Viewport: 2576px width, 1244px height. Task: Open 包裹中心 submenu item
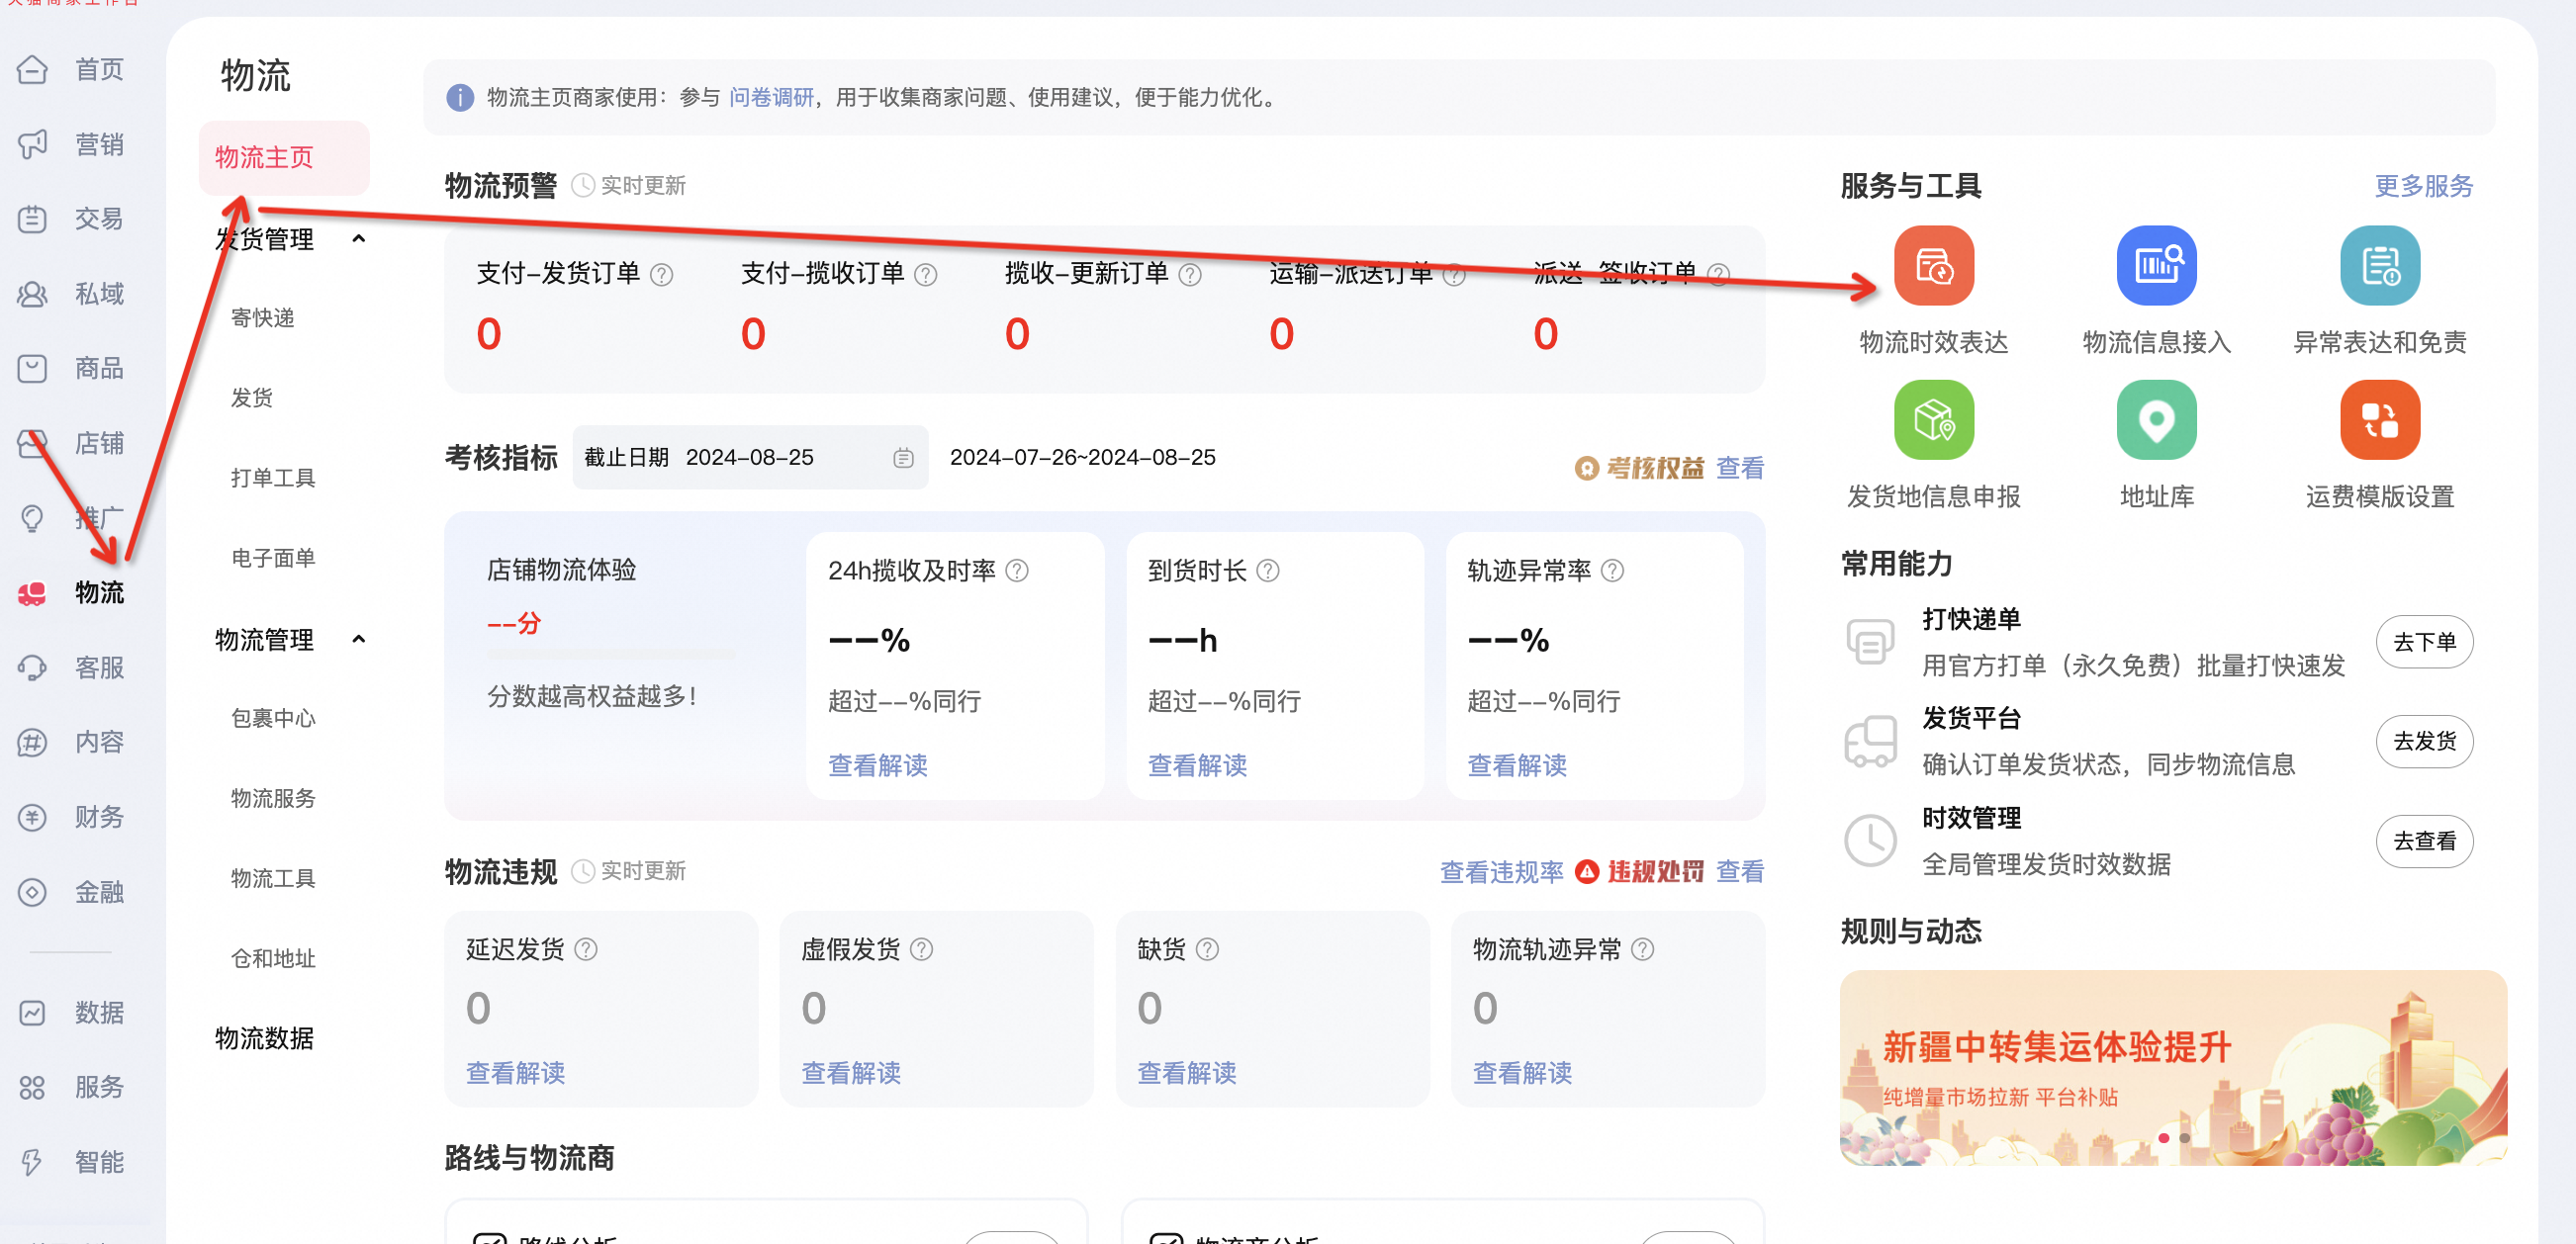pyautogui.click(x=273, y=717)
